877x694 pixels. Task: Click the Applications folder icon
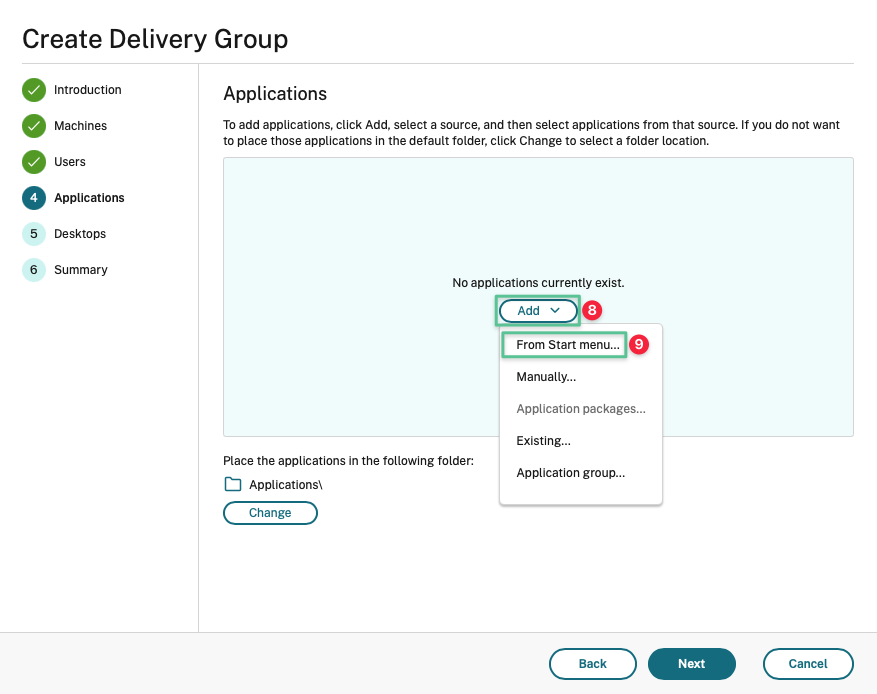(233, 484)
